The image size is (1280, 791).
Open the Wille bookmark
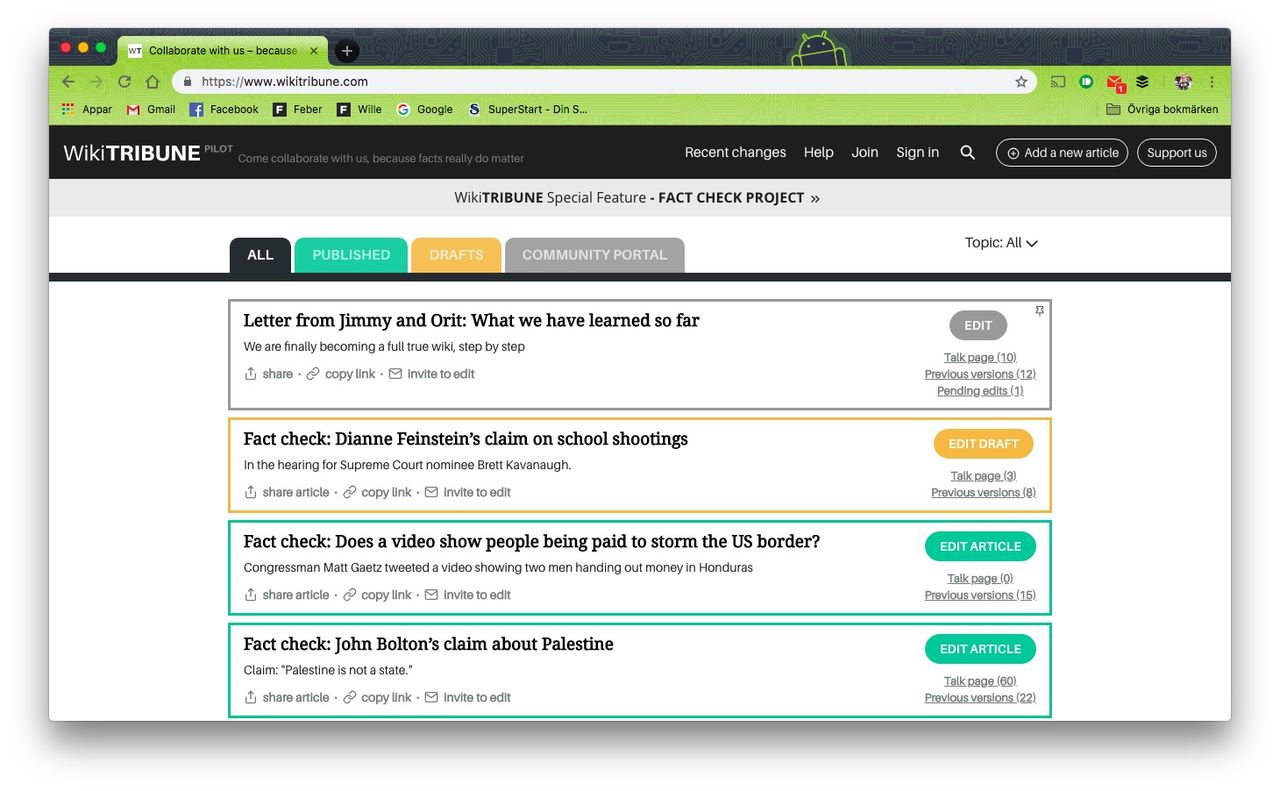click(359, 110)
